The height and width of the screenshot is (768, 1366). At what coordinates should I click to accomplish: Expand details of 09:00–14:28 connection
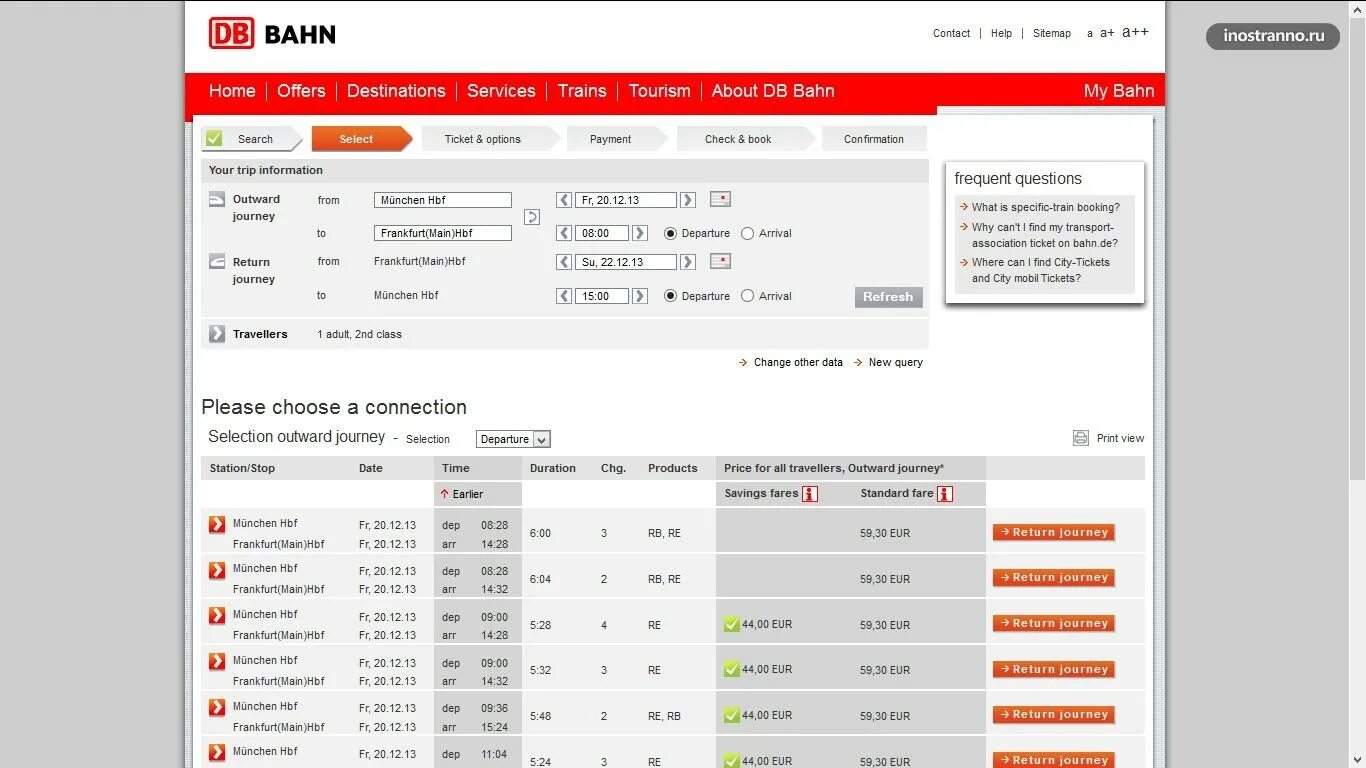[x=217, y=615]
